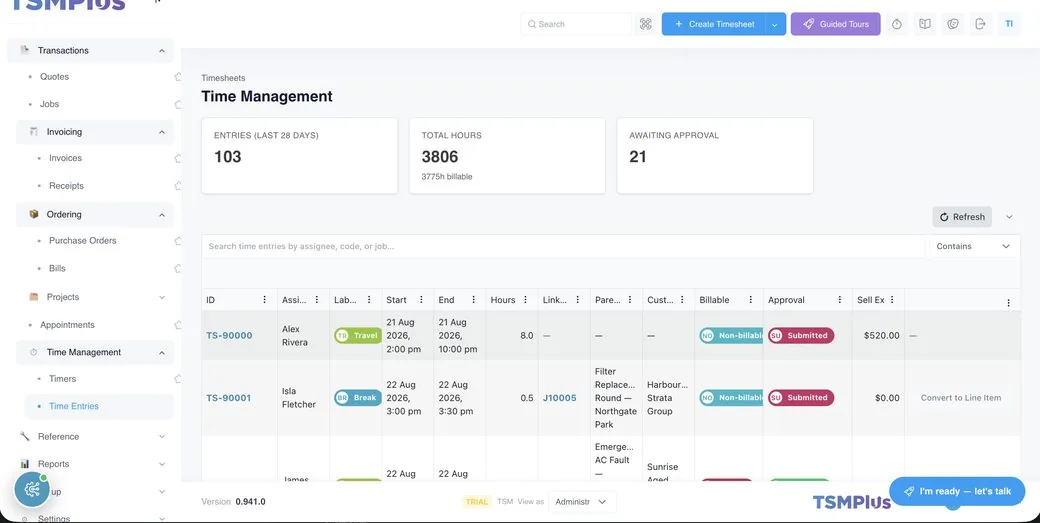This screenshot has width=1040, height=523.
Task: Open ID column options menu
Action: 265,300
